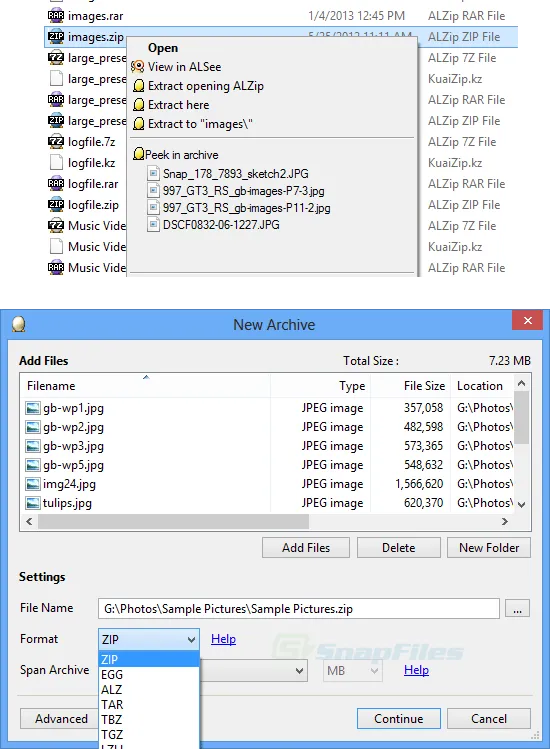Select the logfile.kz file name
Image resolution: width=550 pixels, height=749 pixels.
click(x=91, y=163)
